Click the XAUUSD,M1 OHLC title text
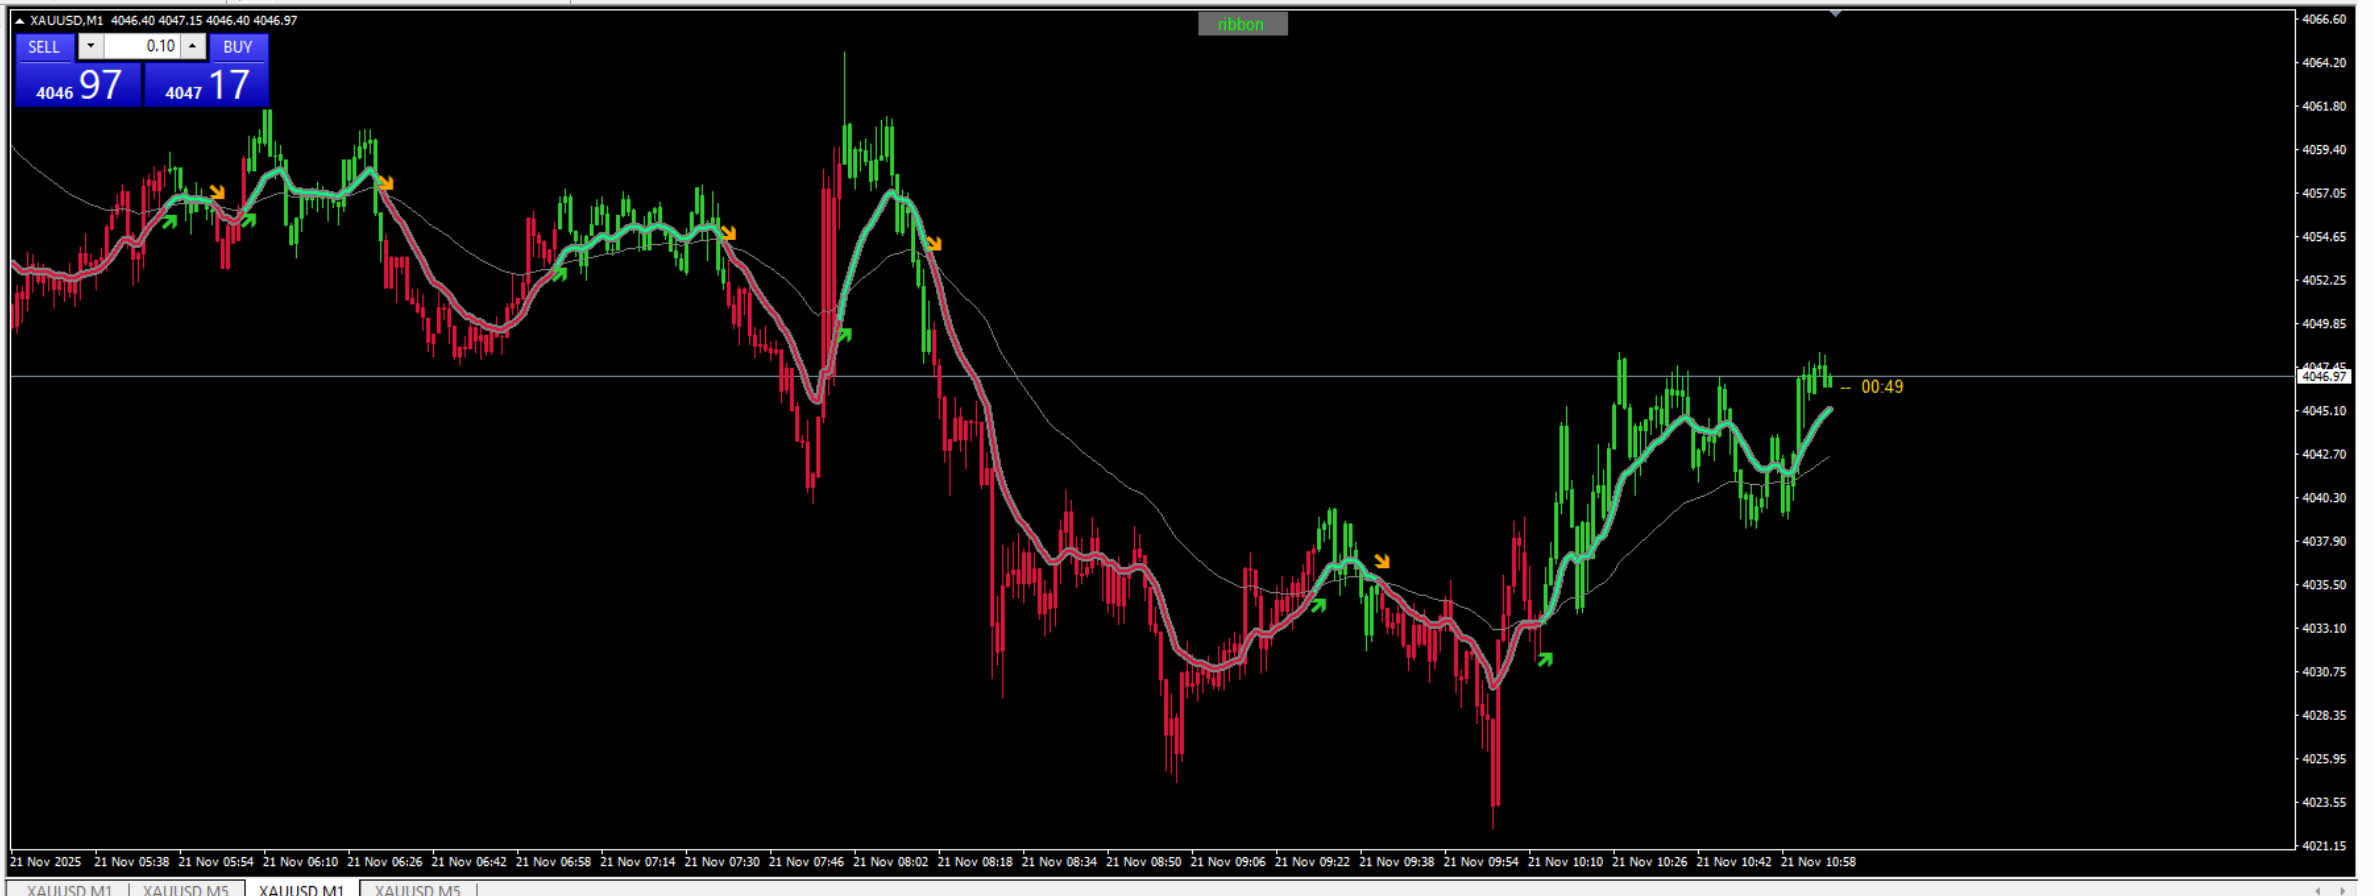Viewport: 2374px width, 896px height. coord(163,20)
